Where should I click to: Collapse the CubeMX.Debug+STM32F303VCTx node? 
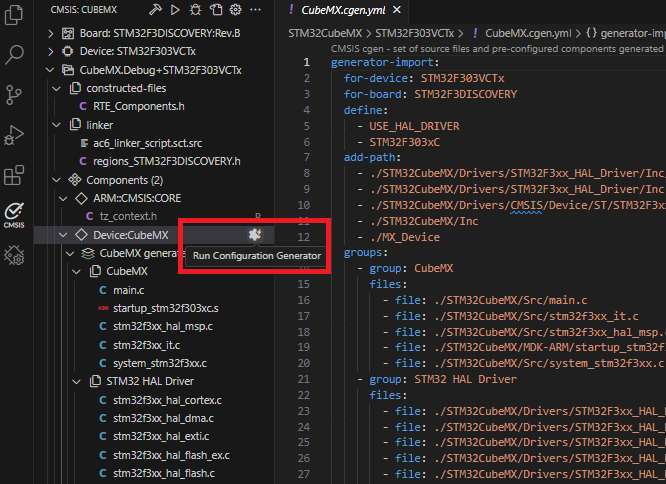50,70
